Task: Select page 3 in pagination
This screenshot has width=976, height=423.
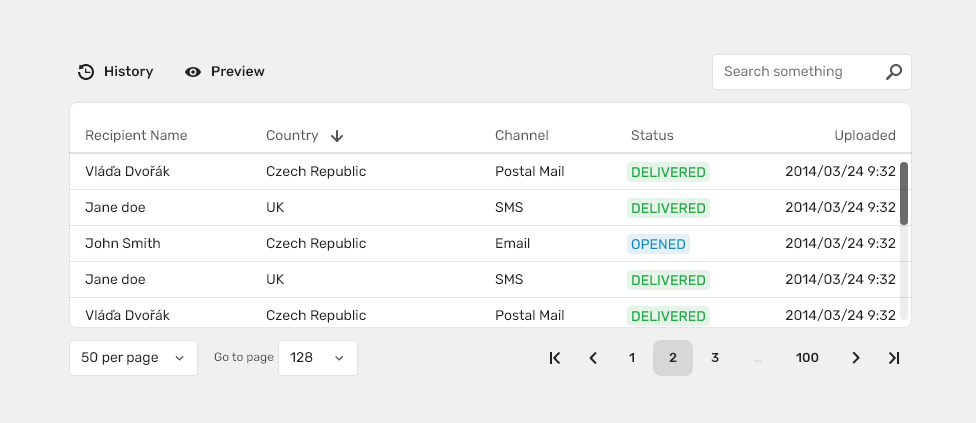Action: (715, 358)
